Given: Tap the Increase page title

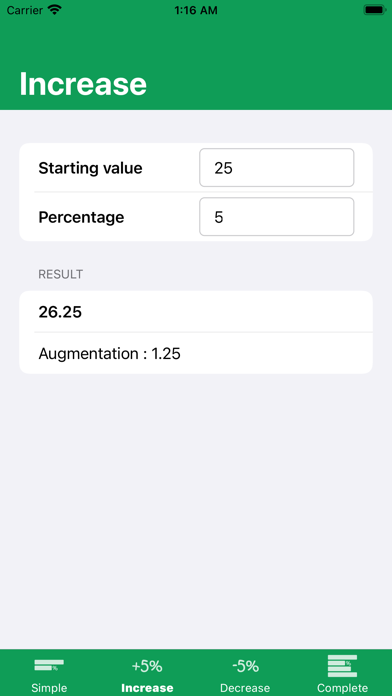Looking at the screenshot, I should [x=83, y=84].
